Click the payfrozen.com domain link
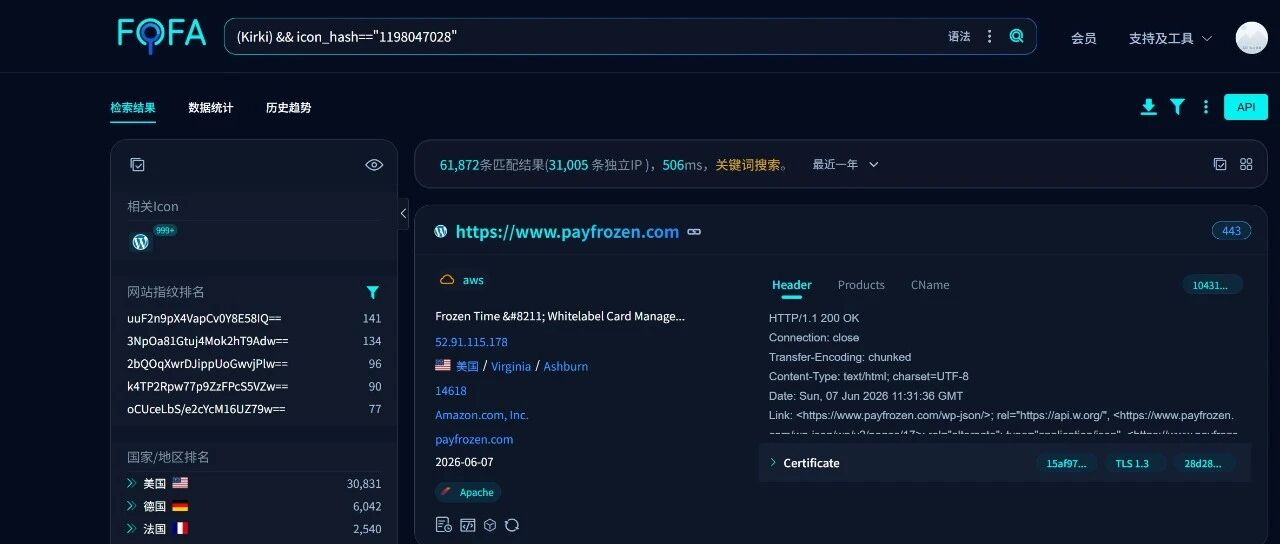This screenshot has height=544, width=1280. pos(474,439)
